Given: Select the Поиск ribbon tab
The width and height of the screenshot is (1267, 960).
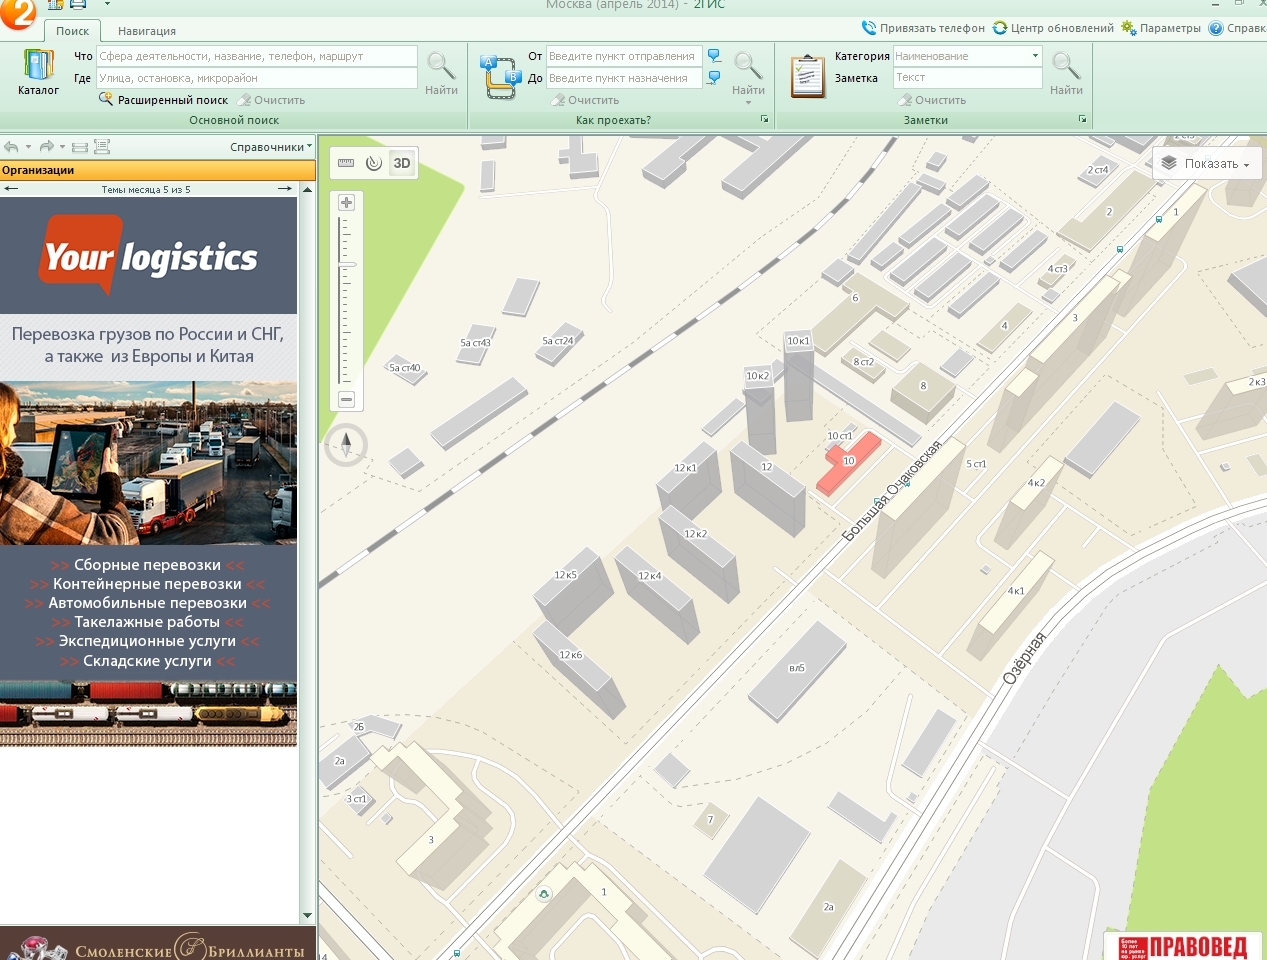Looking at the screenshot, I should [x=72, y=31].
